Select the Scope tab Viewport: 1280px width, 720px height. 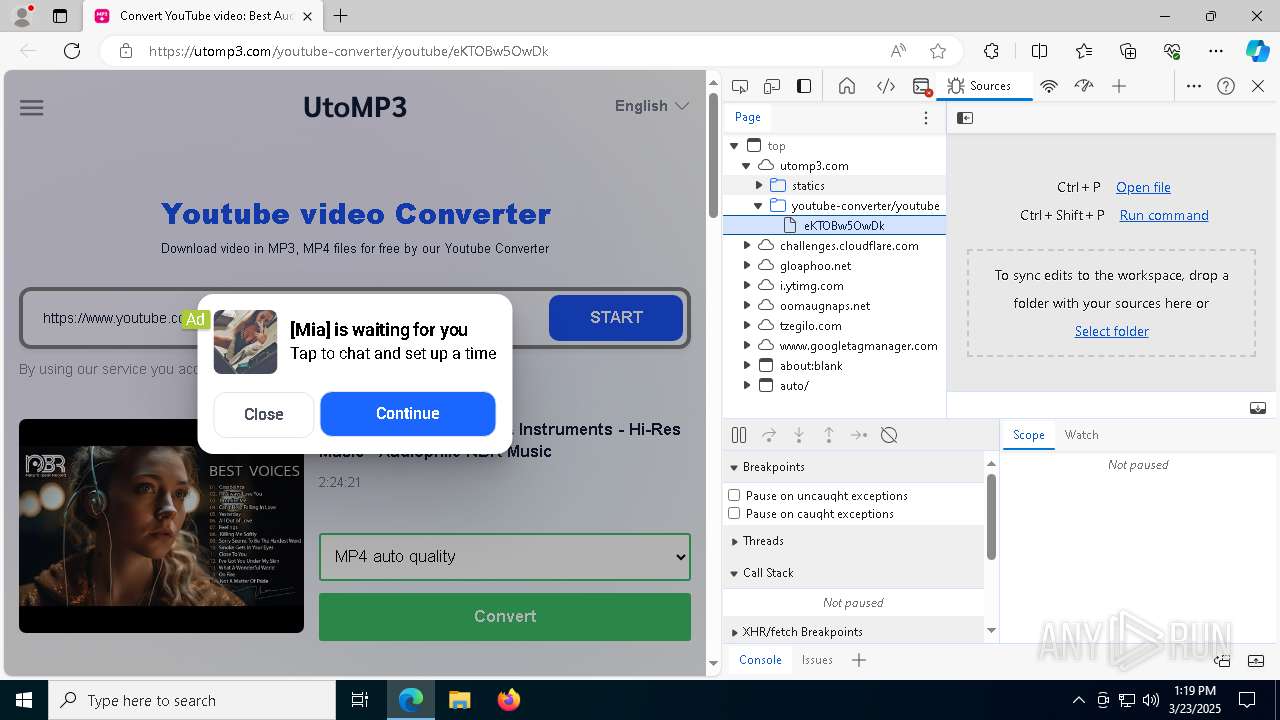click(1028, 435)
